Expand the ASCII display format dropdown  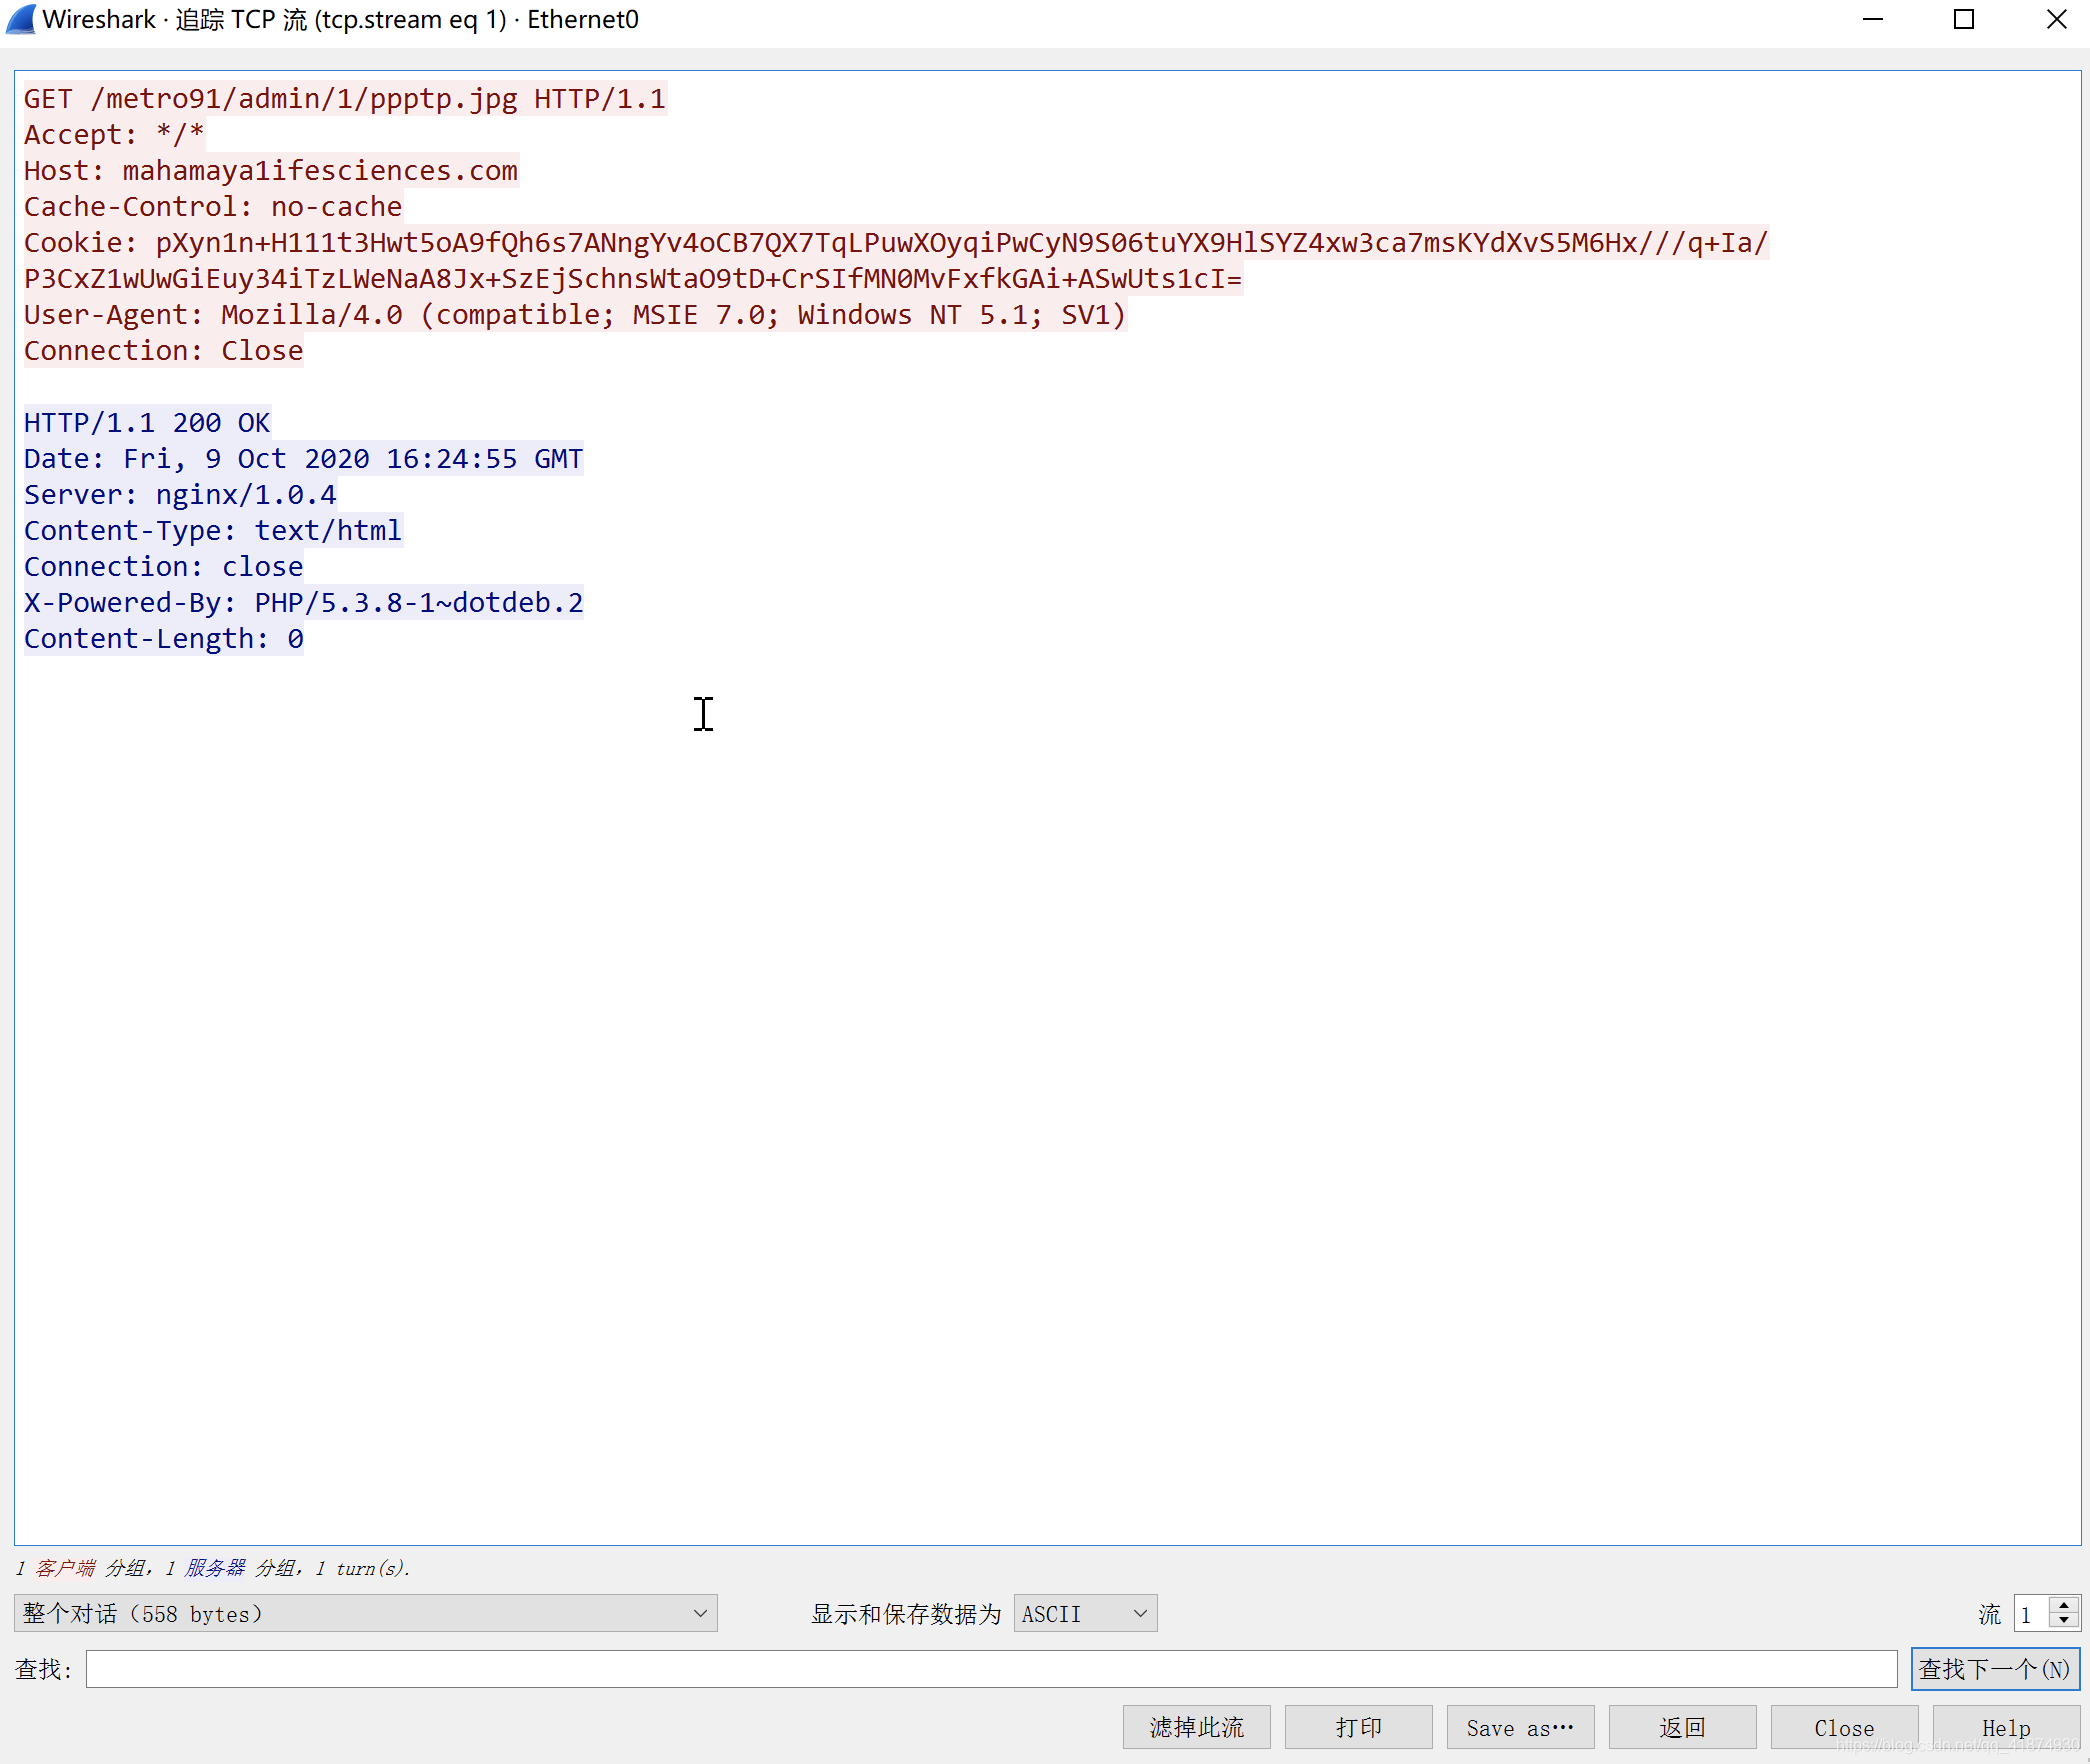[x=1085, y=1613]
